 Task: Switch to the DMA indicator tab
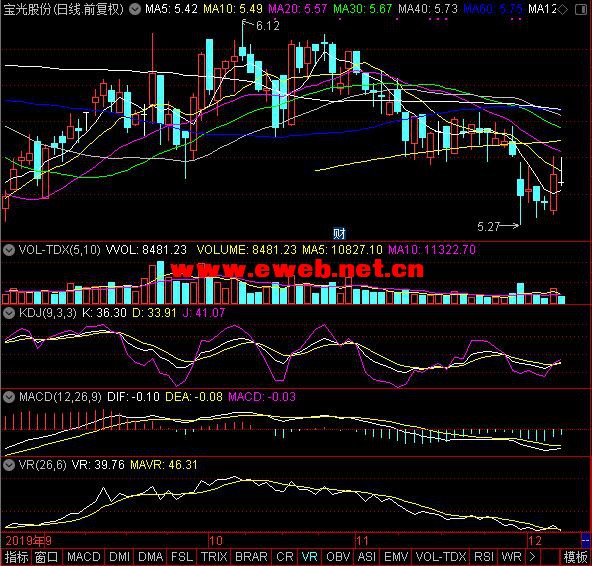151,557
